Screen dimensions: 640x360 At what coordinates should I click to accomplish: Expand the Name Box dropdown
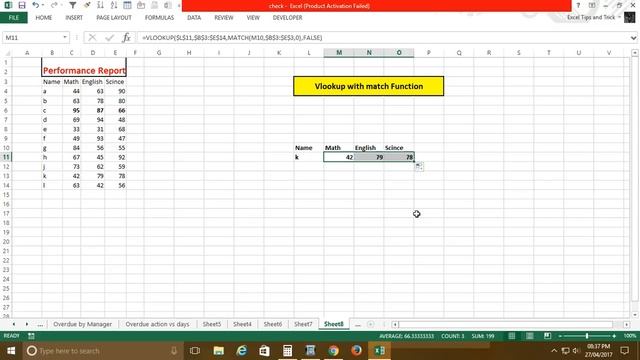click(64, 38)
